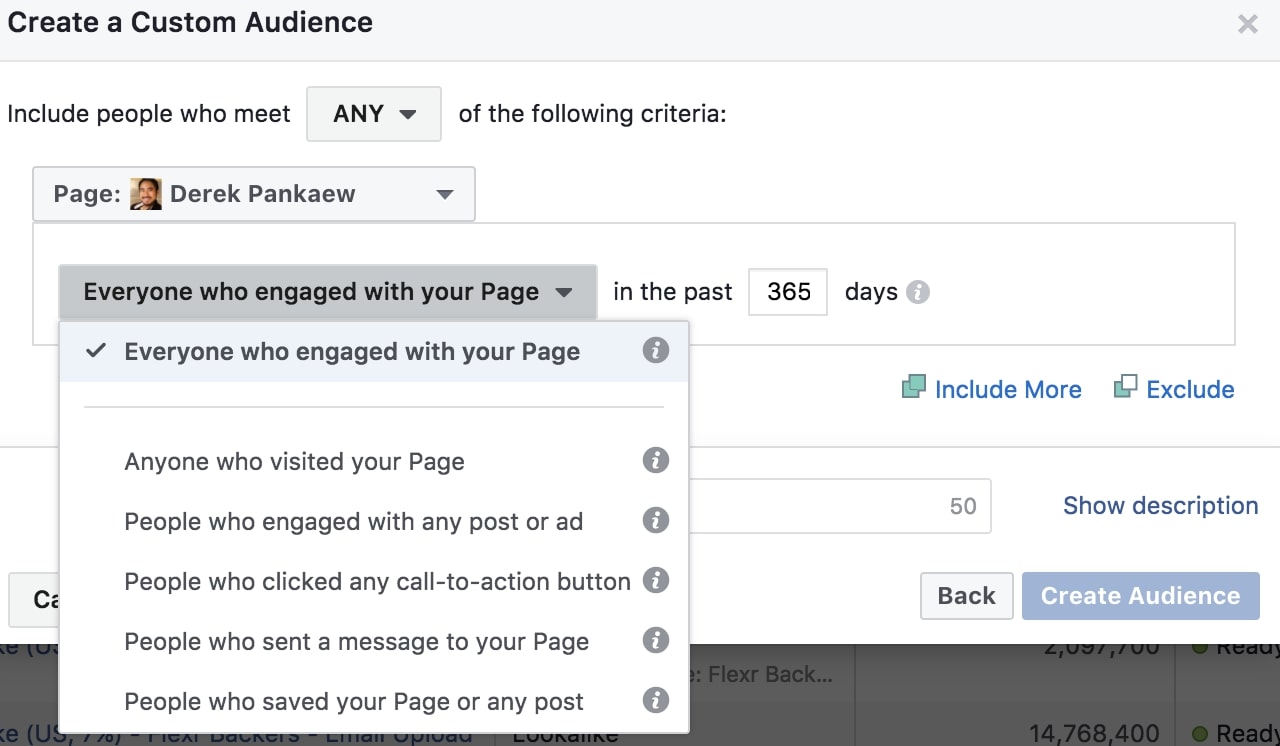Screen dimensions: 1280x746
Task: Close the Create a Custom Audience dialog
Action: pos(1247,25)
